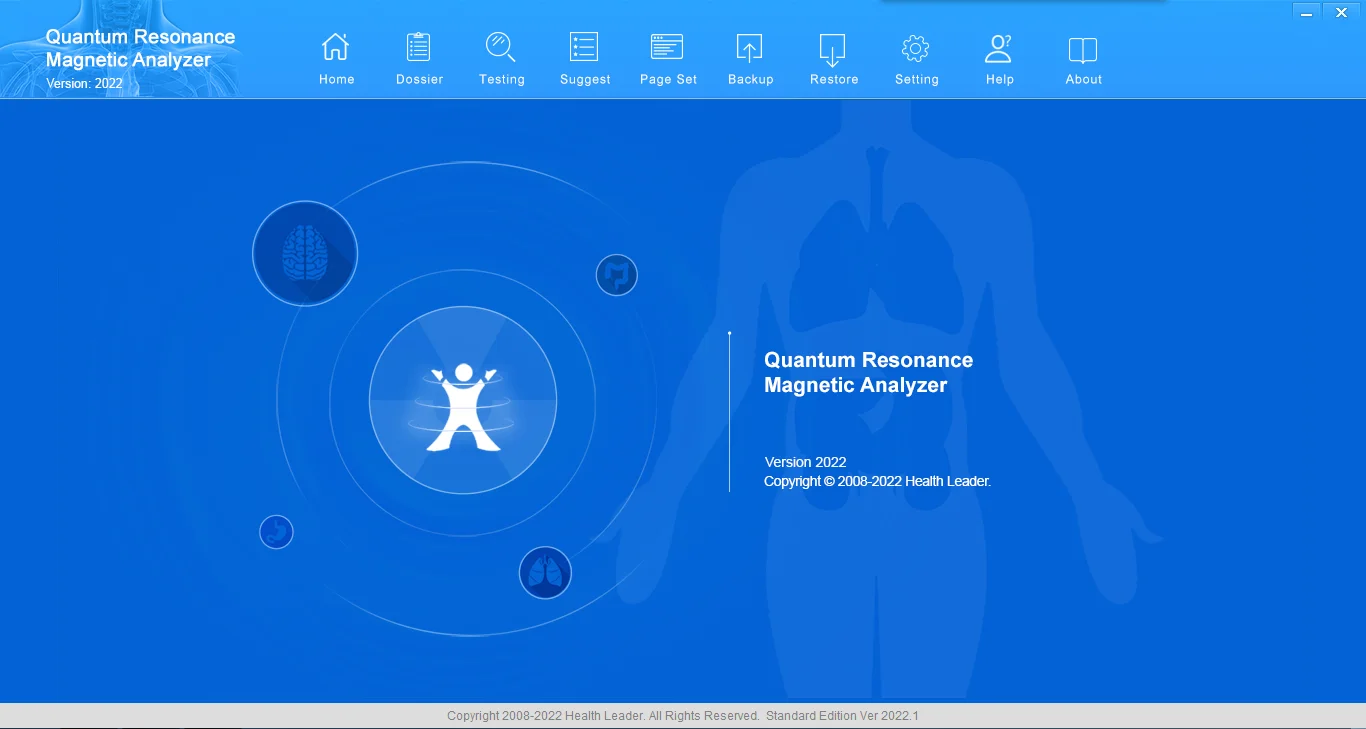Click the lungs graphic icon
The height and width of the screenshot is (729, 1366).
pyautogui.click(x=545, y=572)
